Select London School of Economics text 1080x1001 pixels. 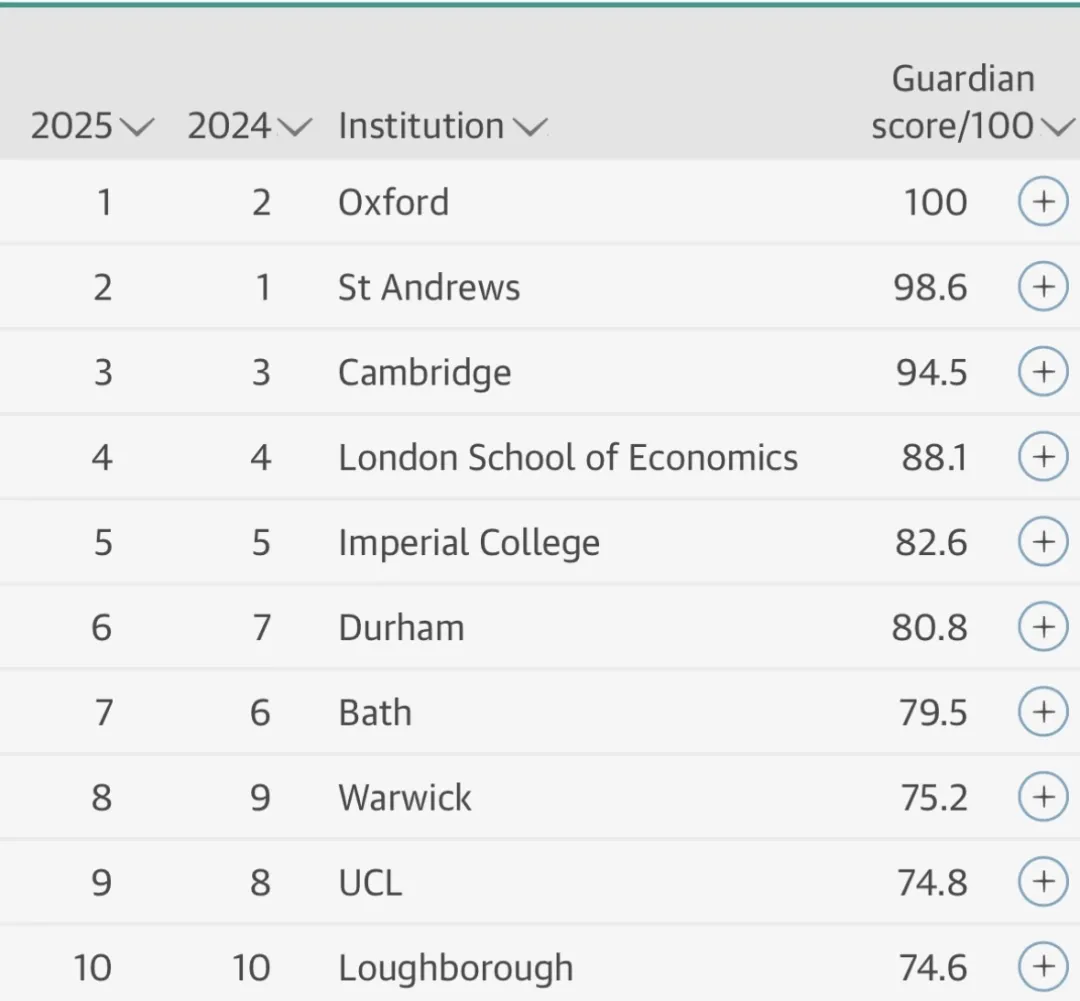point(567,458)
